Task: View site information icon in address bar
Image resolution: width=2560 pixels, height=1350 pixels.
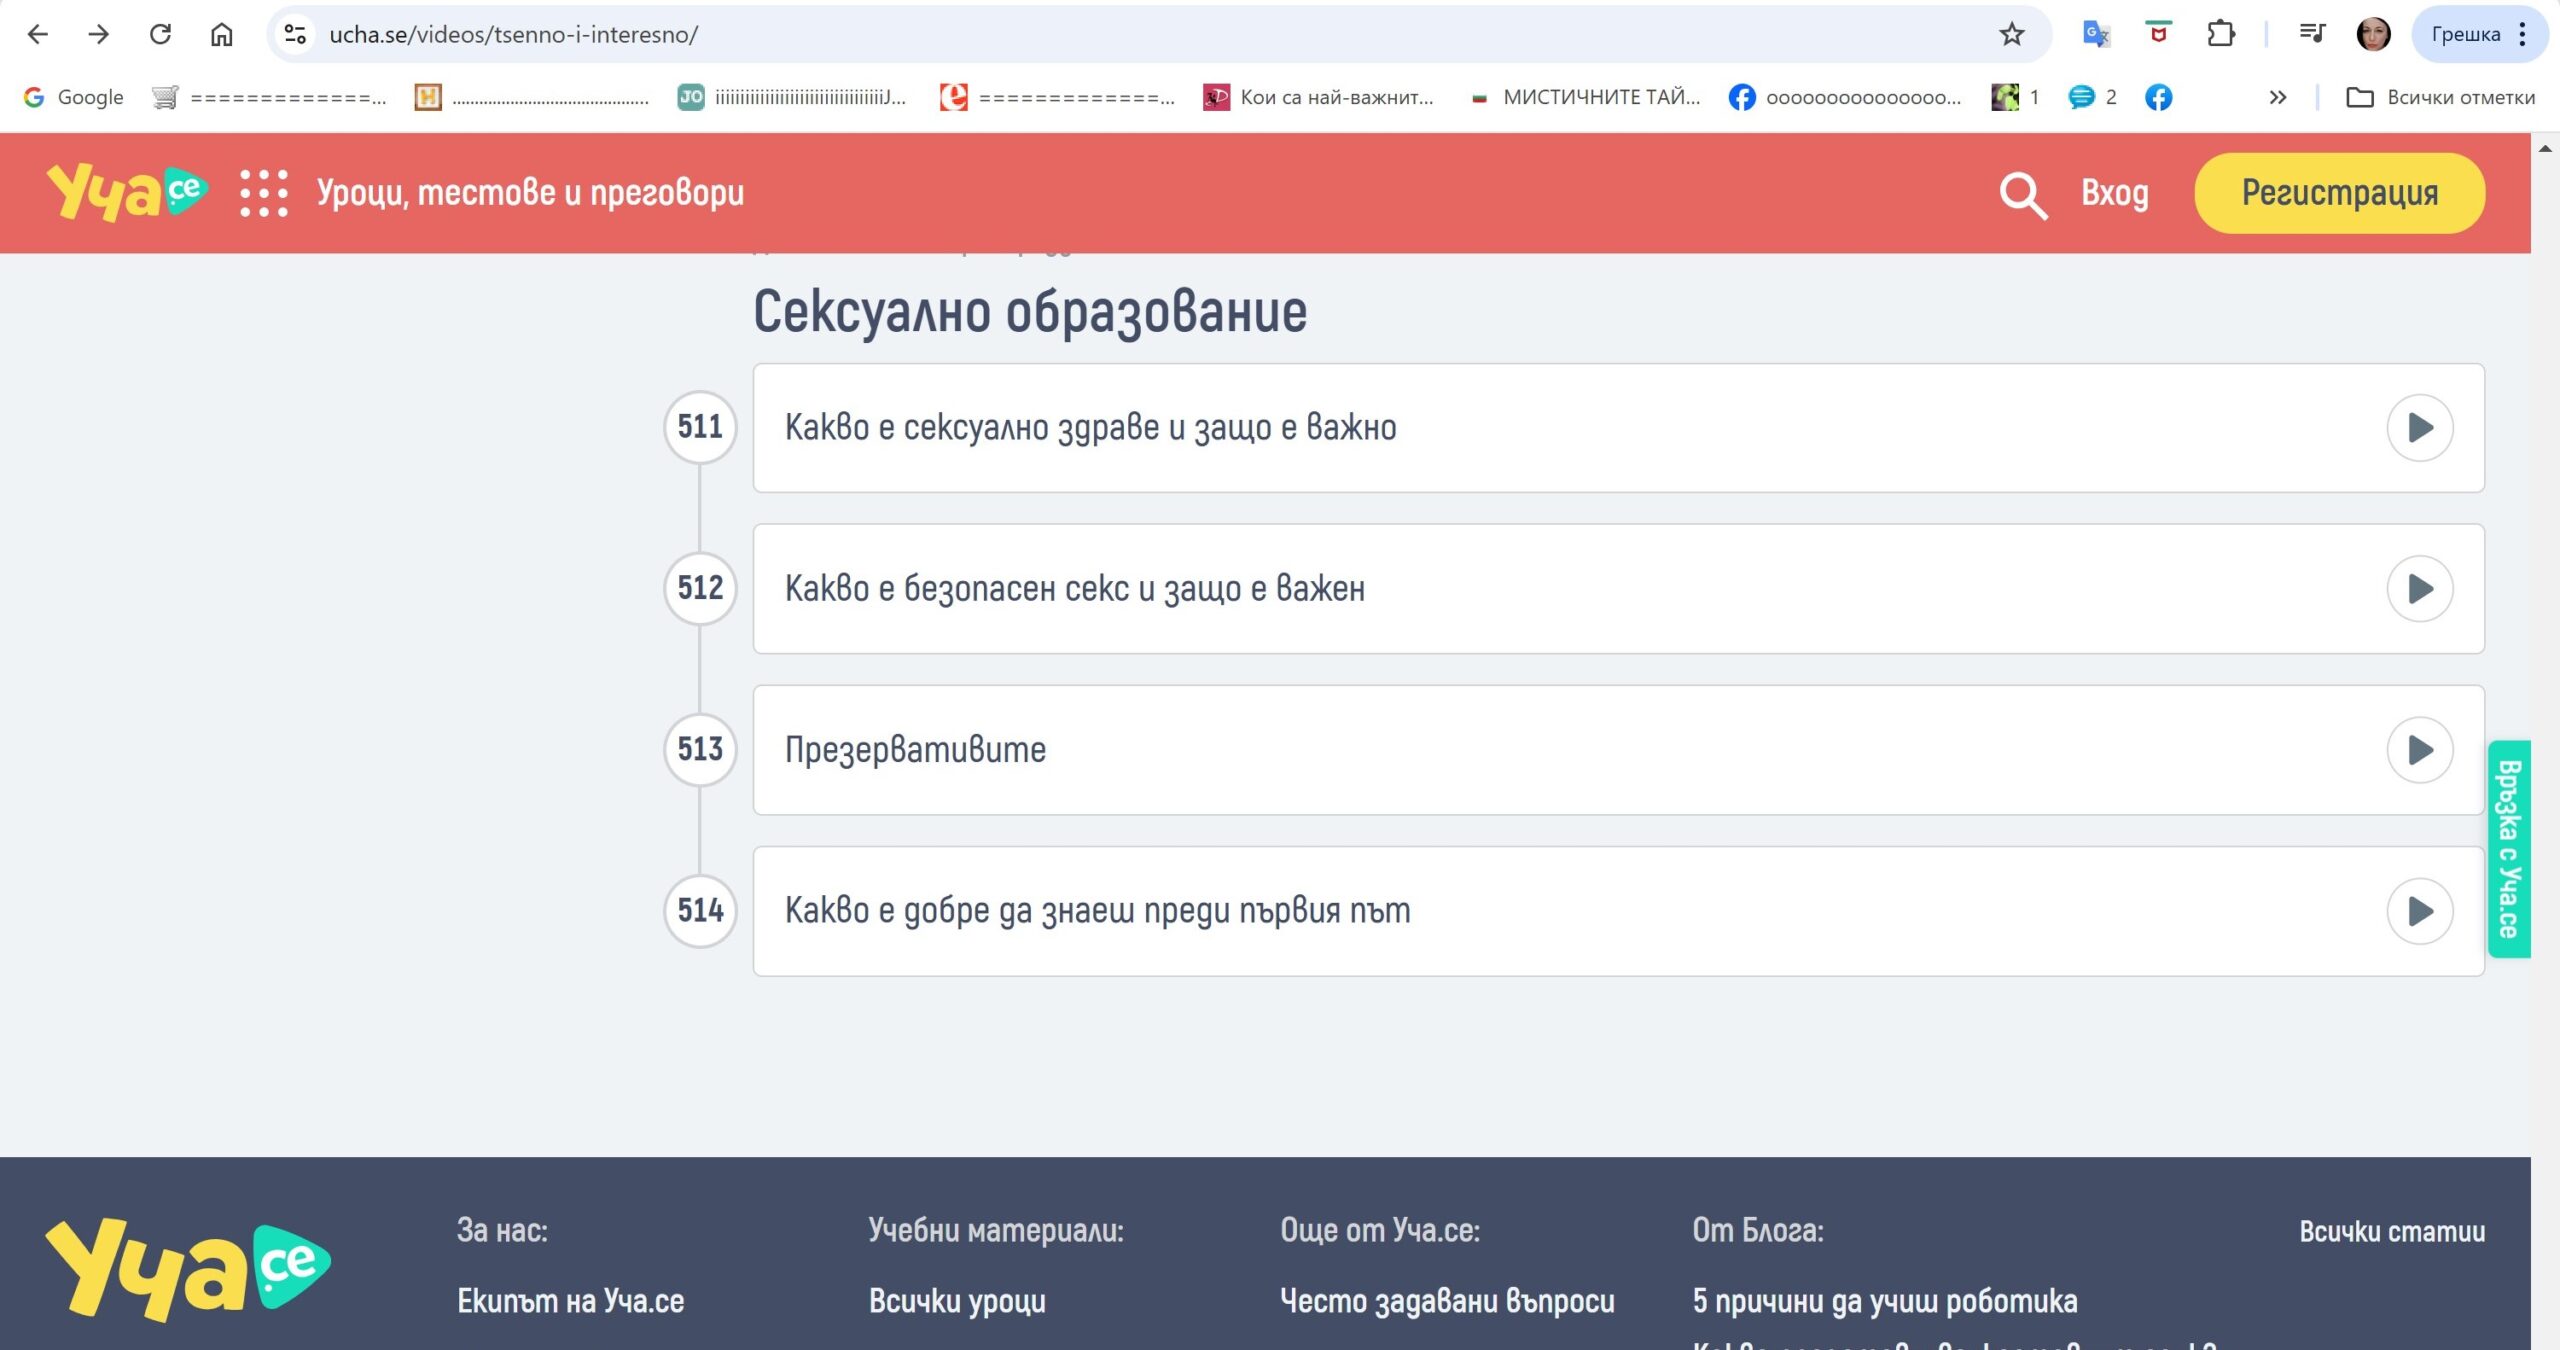Action: pos(295,34)
